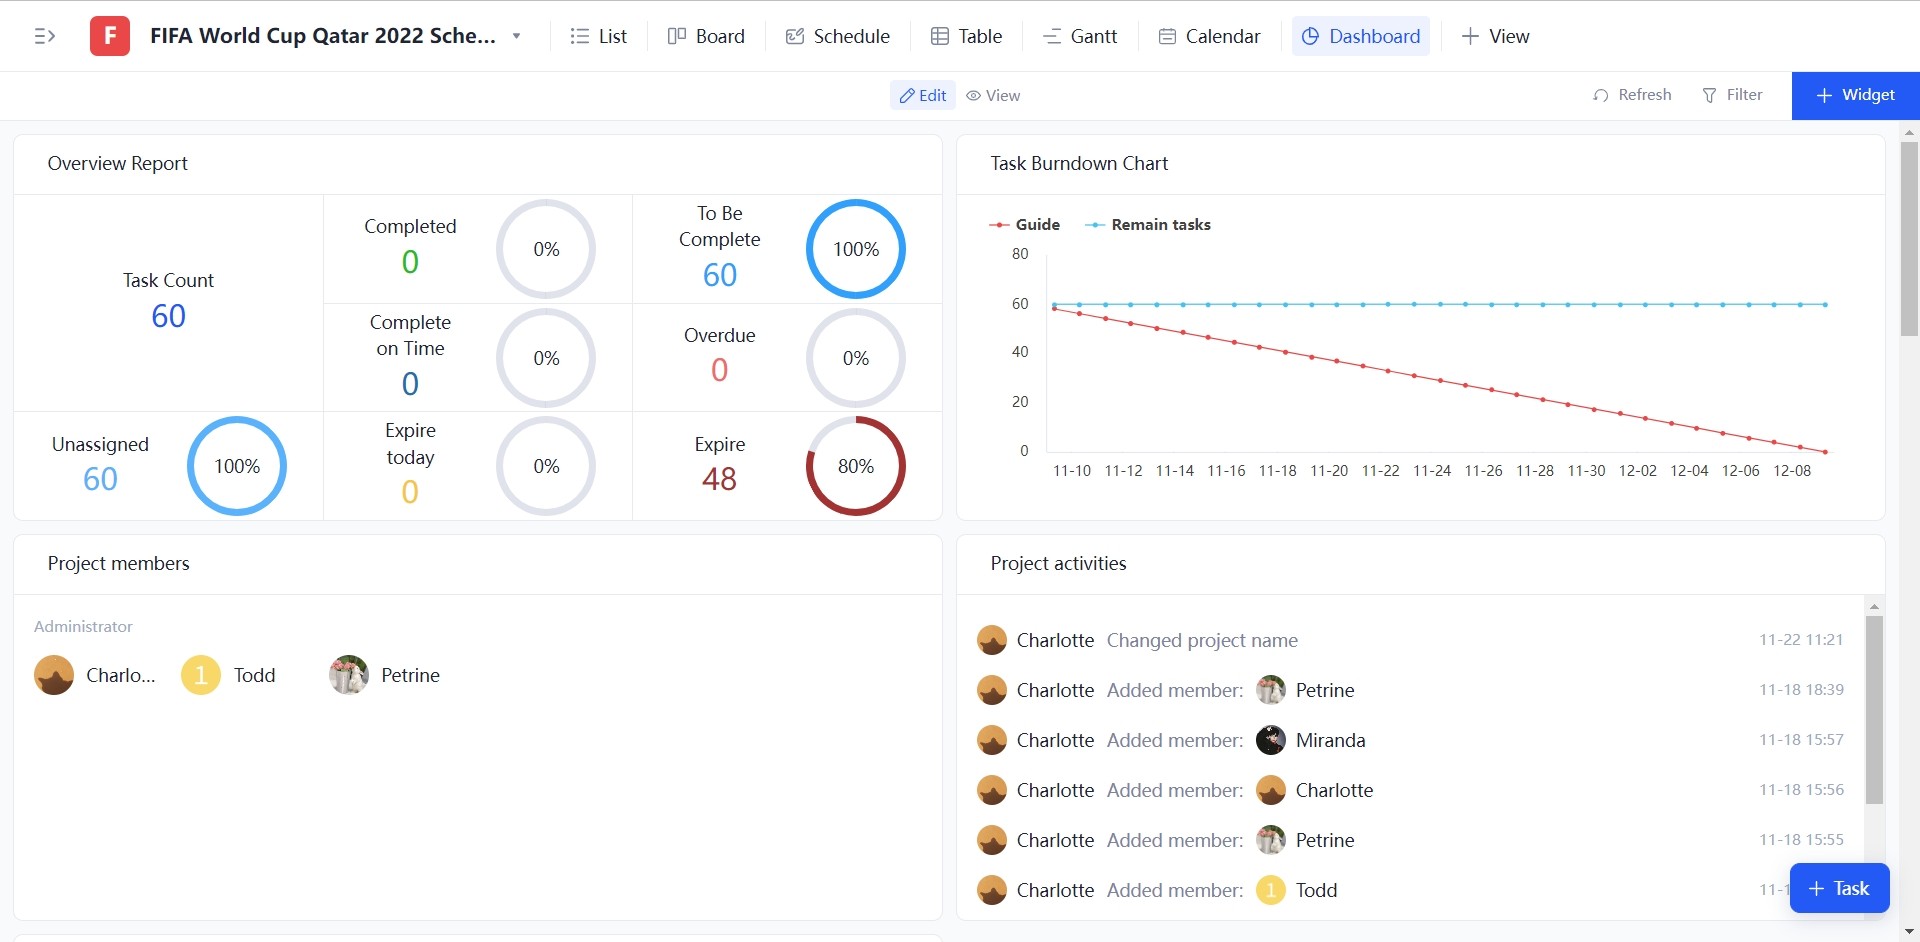Collapse the sidebar using the toggle icon
Screen dimensions: 1920x942
click(x=44, y=36)
